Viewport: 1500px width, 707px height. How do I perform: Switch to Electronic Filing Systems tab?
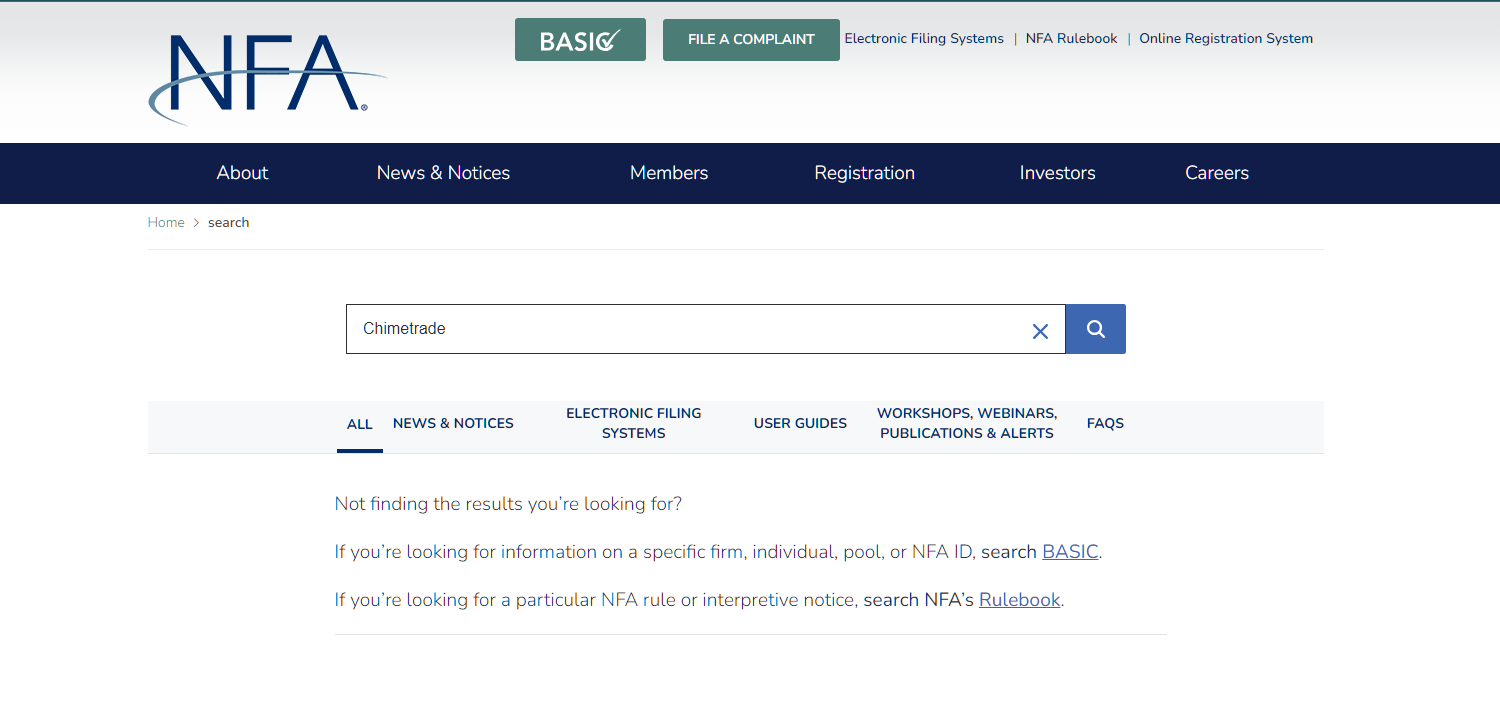point(634,423)
